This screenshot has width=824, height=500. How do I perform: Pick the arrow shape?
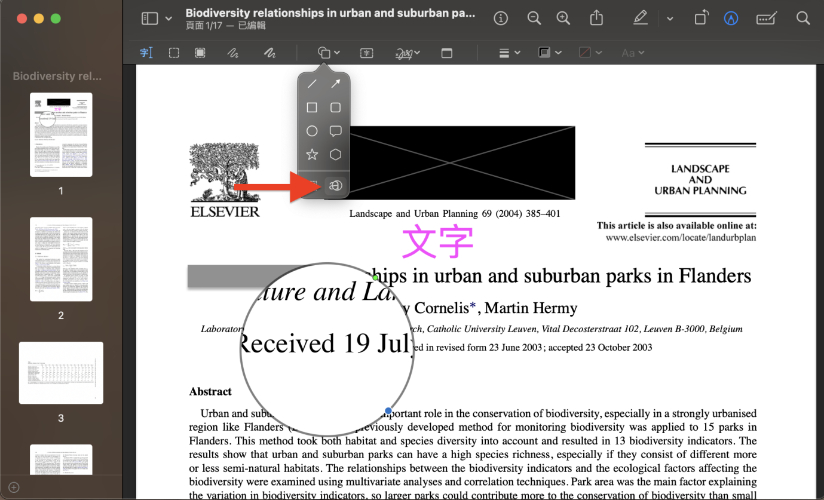(x=336, y=84)
